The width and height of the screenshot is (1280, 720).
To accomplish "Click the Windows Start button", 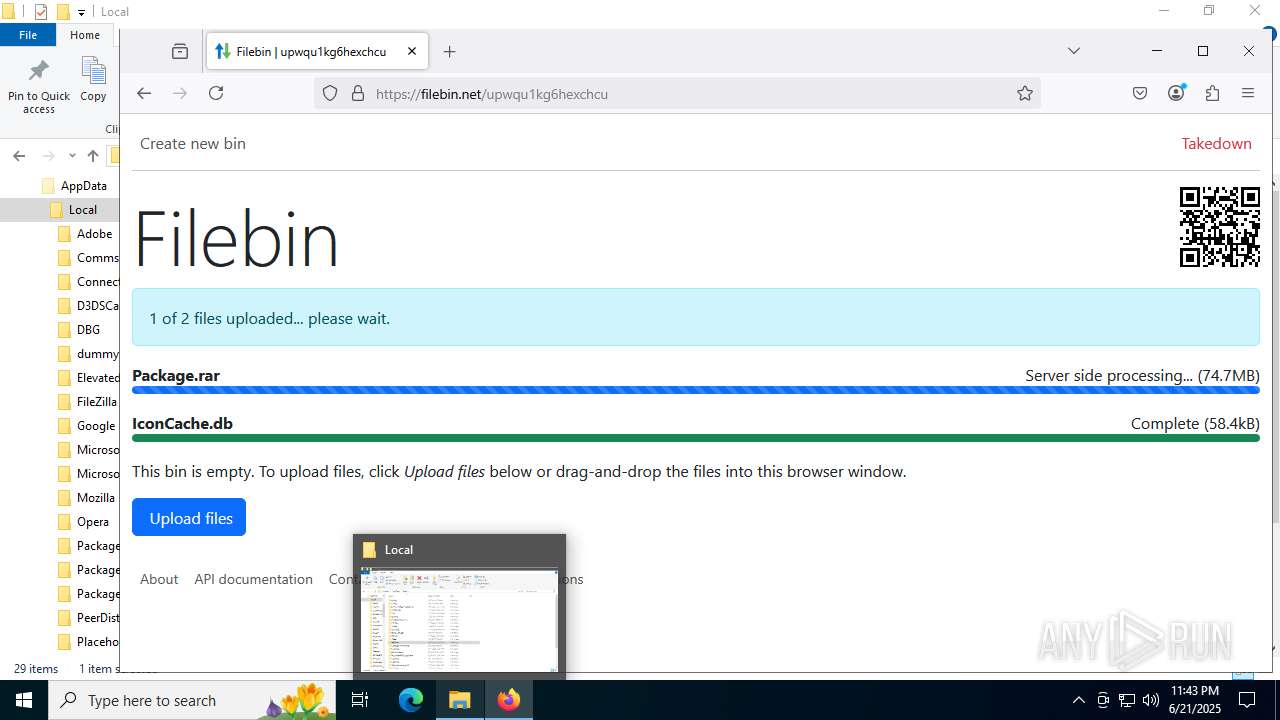I will pyautogui.click(x=23, y=700).
